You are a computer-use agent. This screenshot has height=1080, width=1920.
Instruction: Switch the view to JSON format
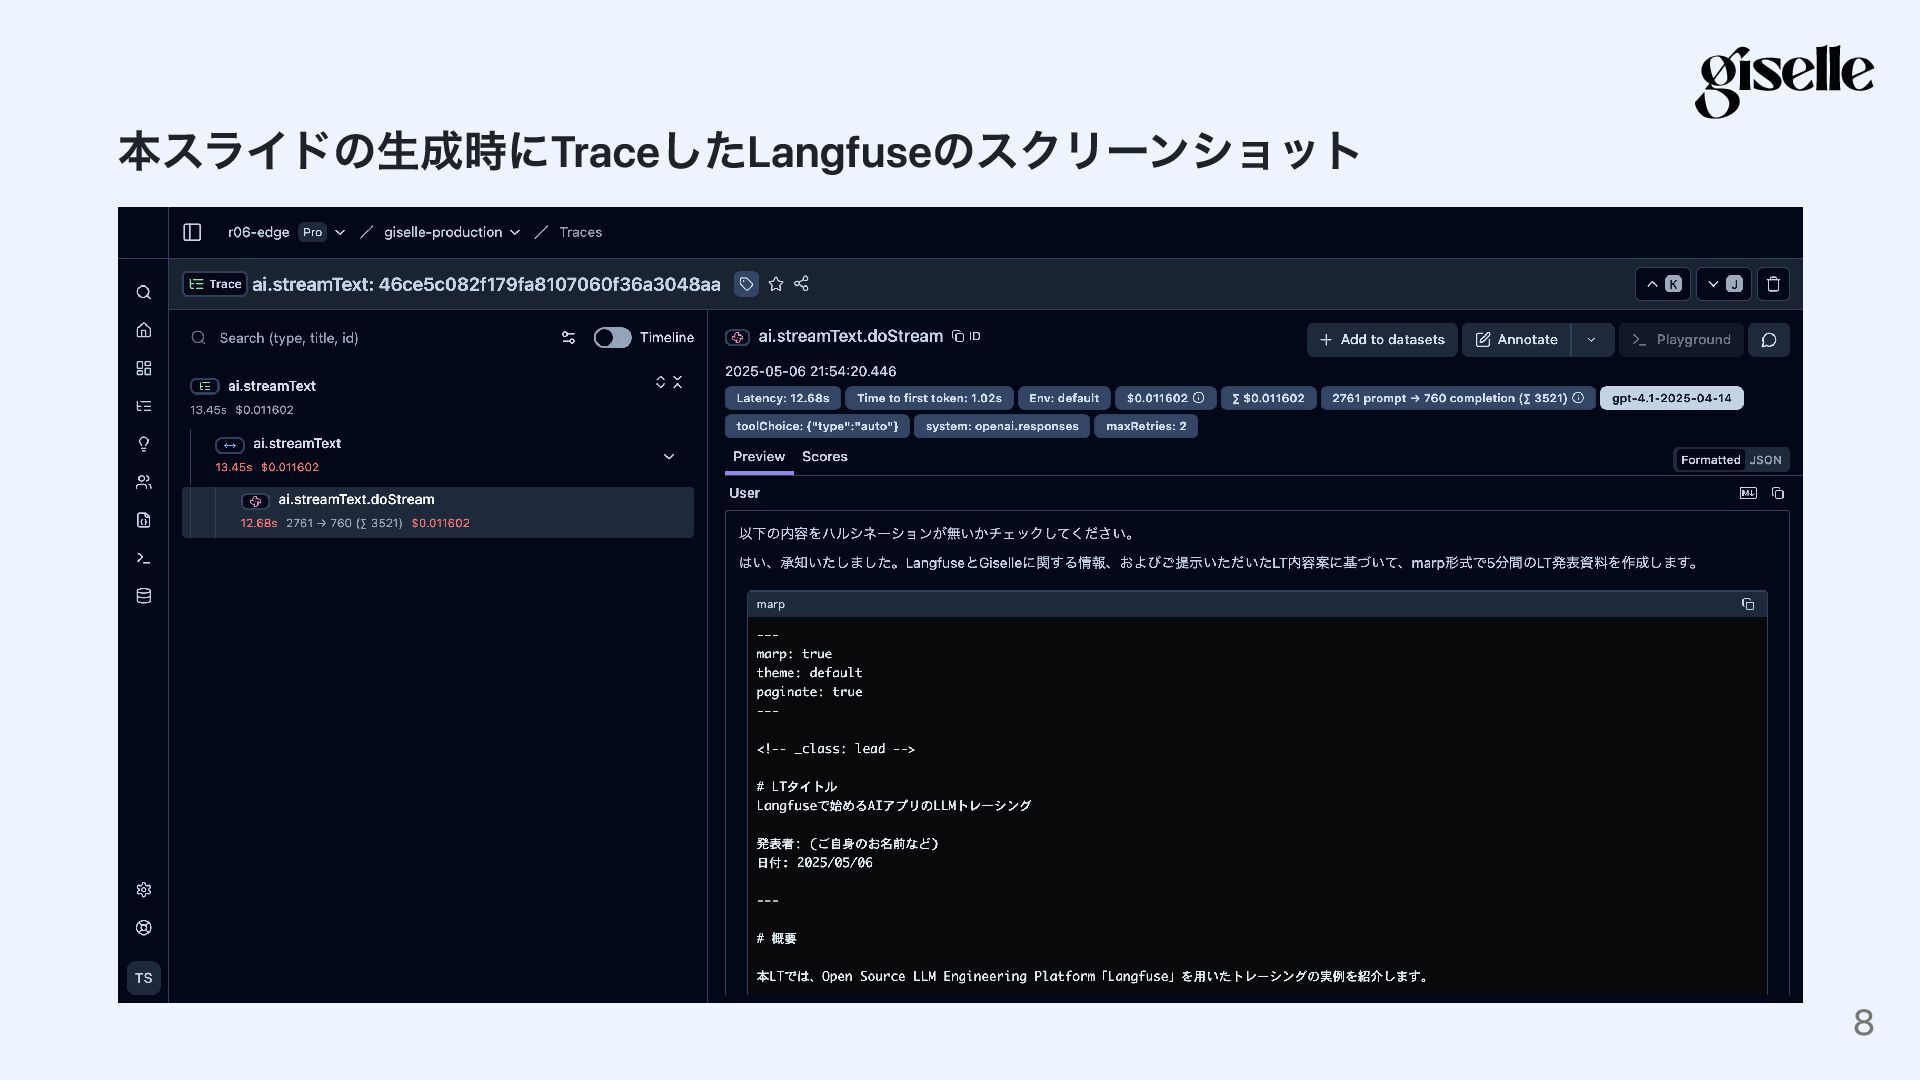[x=1765, y=460]
